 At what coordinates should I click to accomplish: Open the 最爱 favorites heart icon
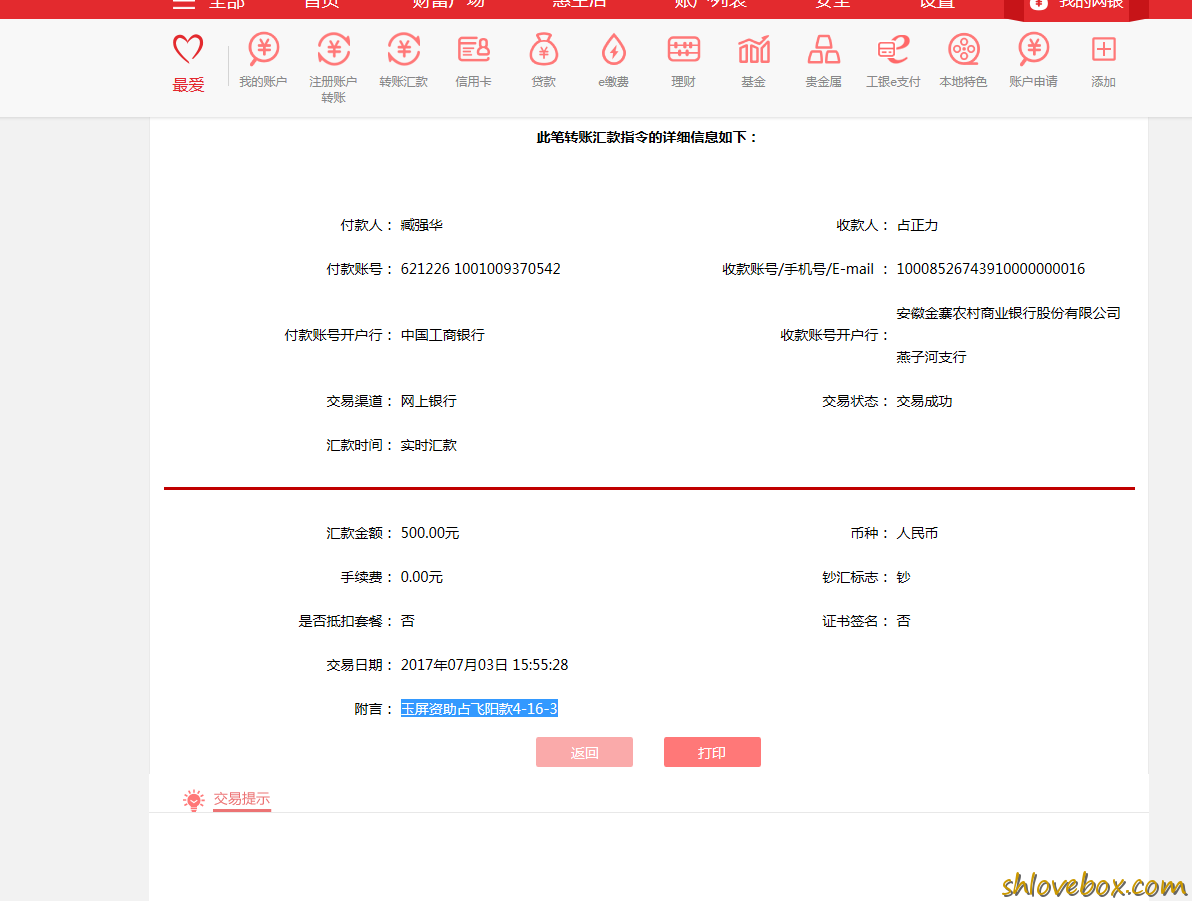pyautogui.click(x=188, y=49)
